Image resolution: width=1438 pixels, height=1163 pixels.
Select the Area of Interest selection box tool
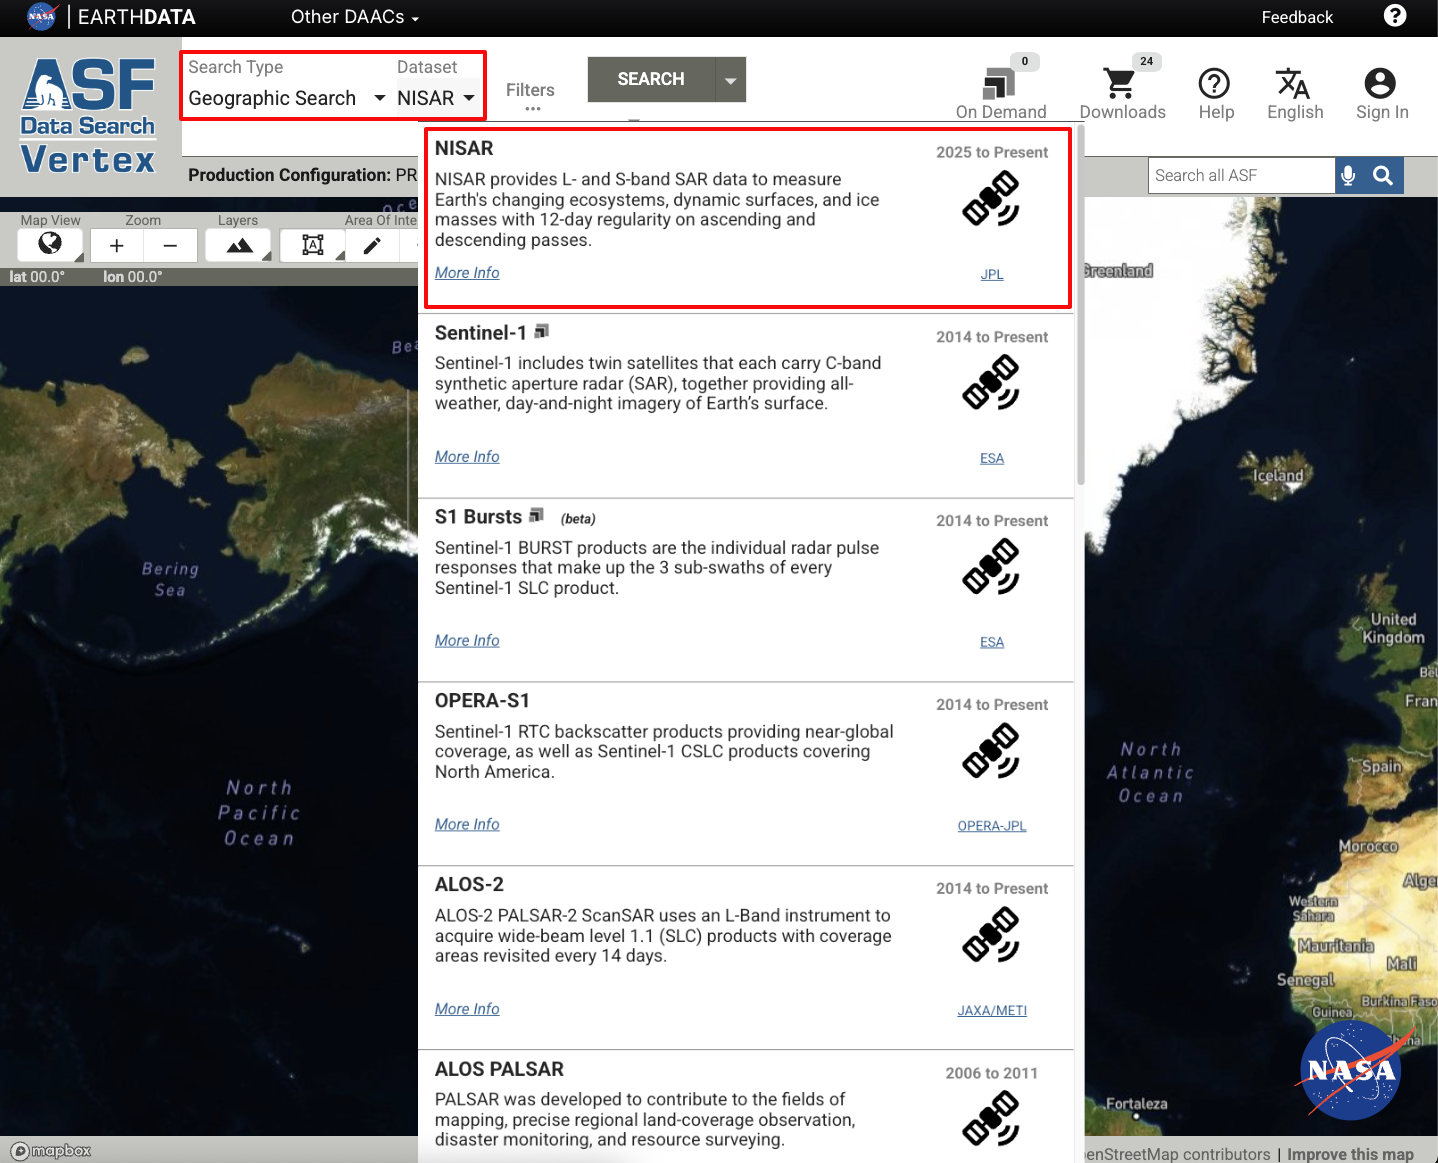(311, 244)
